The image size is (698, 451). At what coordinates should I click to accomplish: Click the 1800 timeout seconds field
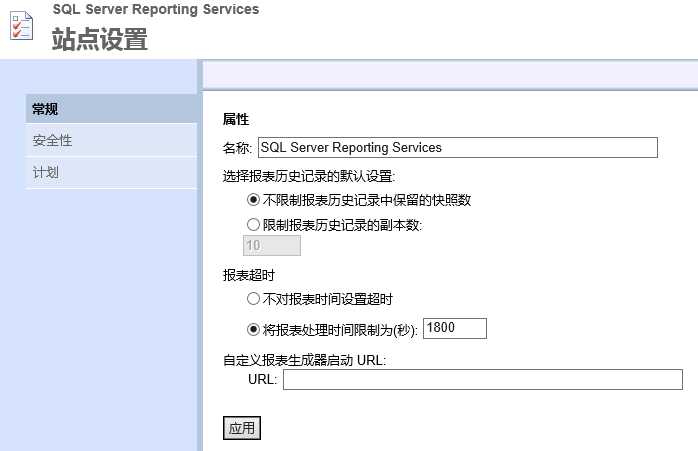pos(455,328)
